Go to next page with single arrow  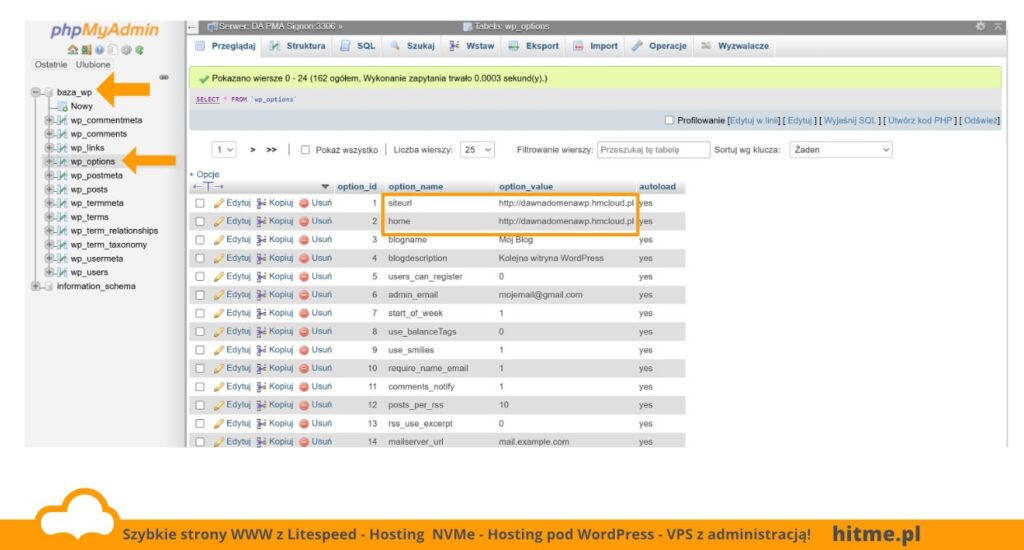(253, 150)
